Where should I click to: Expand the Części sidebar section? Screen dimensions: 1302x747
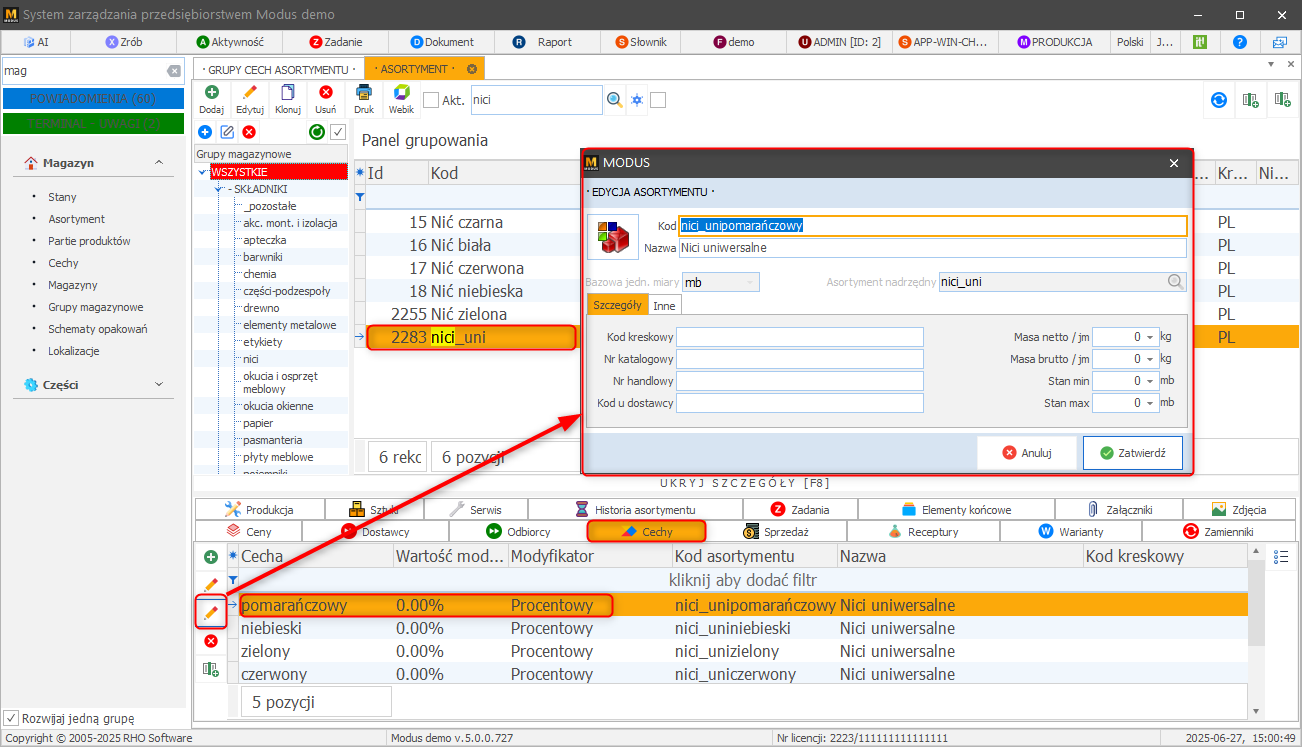[158, 384]
